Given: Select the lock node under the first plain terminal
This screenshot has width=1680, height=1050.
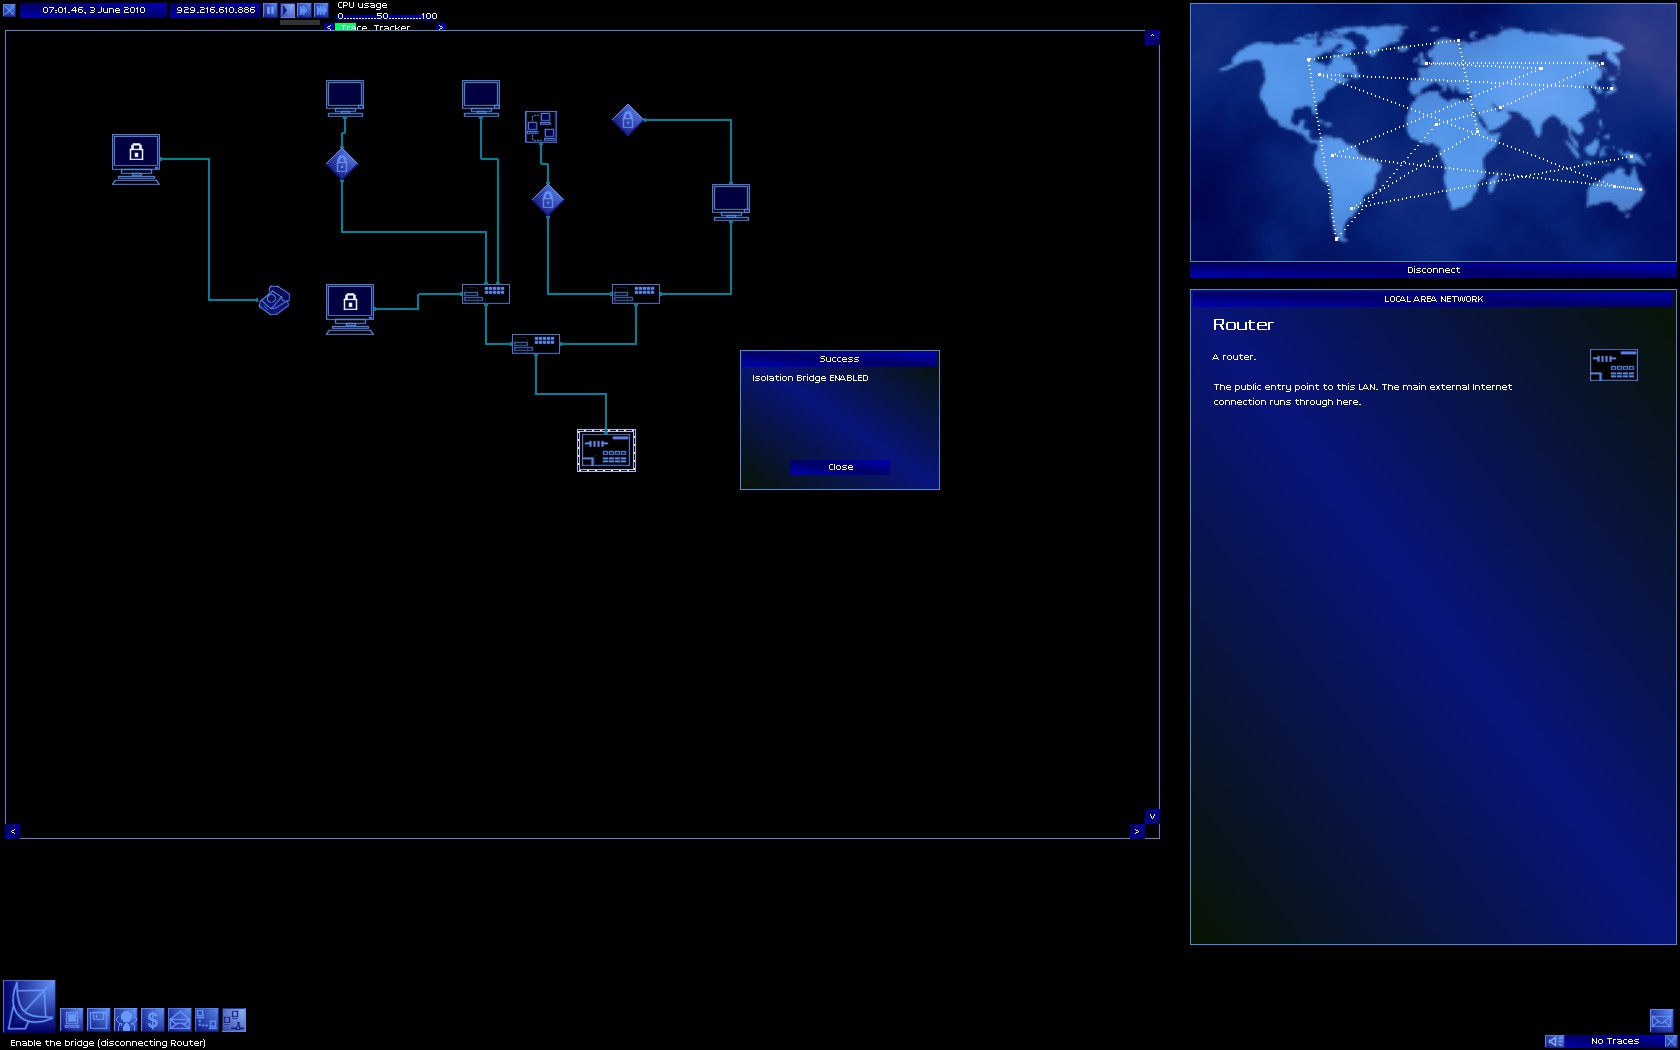Looking at the screenshot, I should [x=342, y=163].
